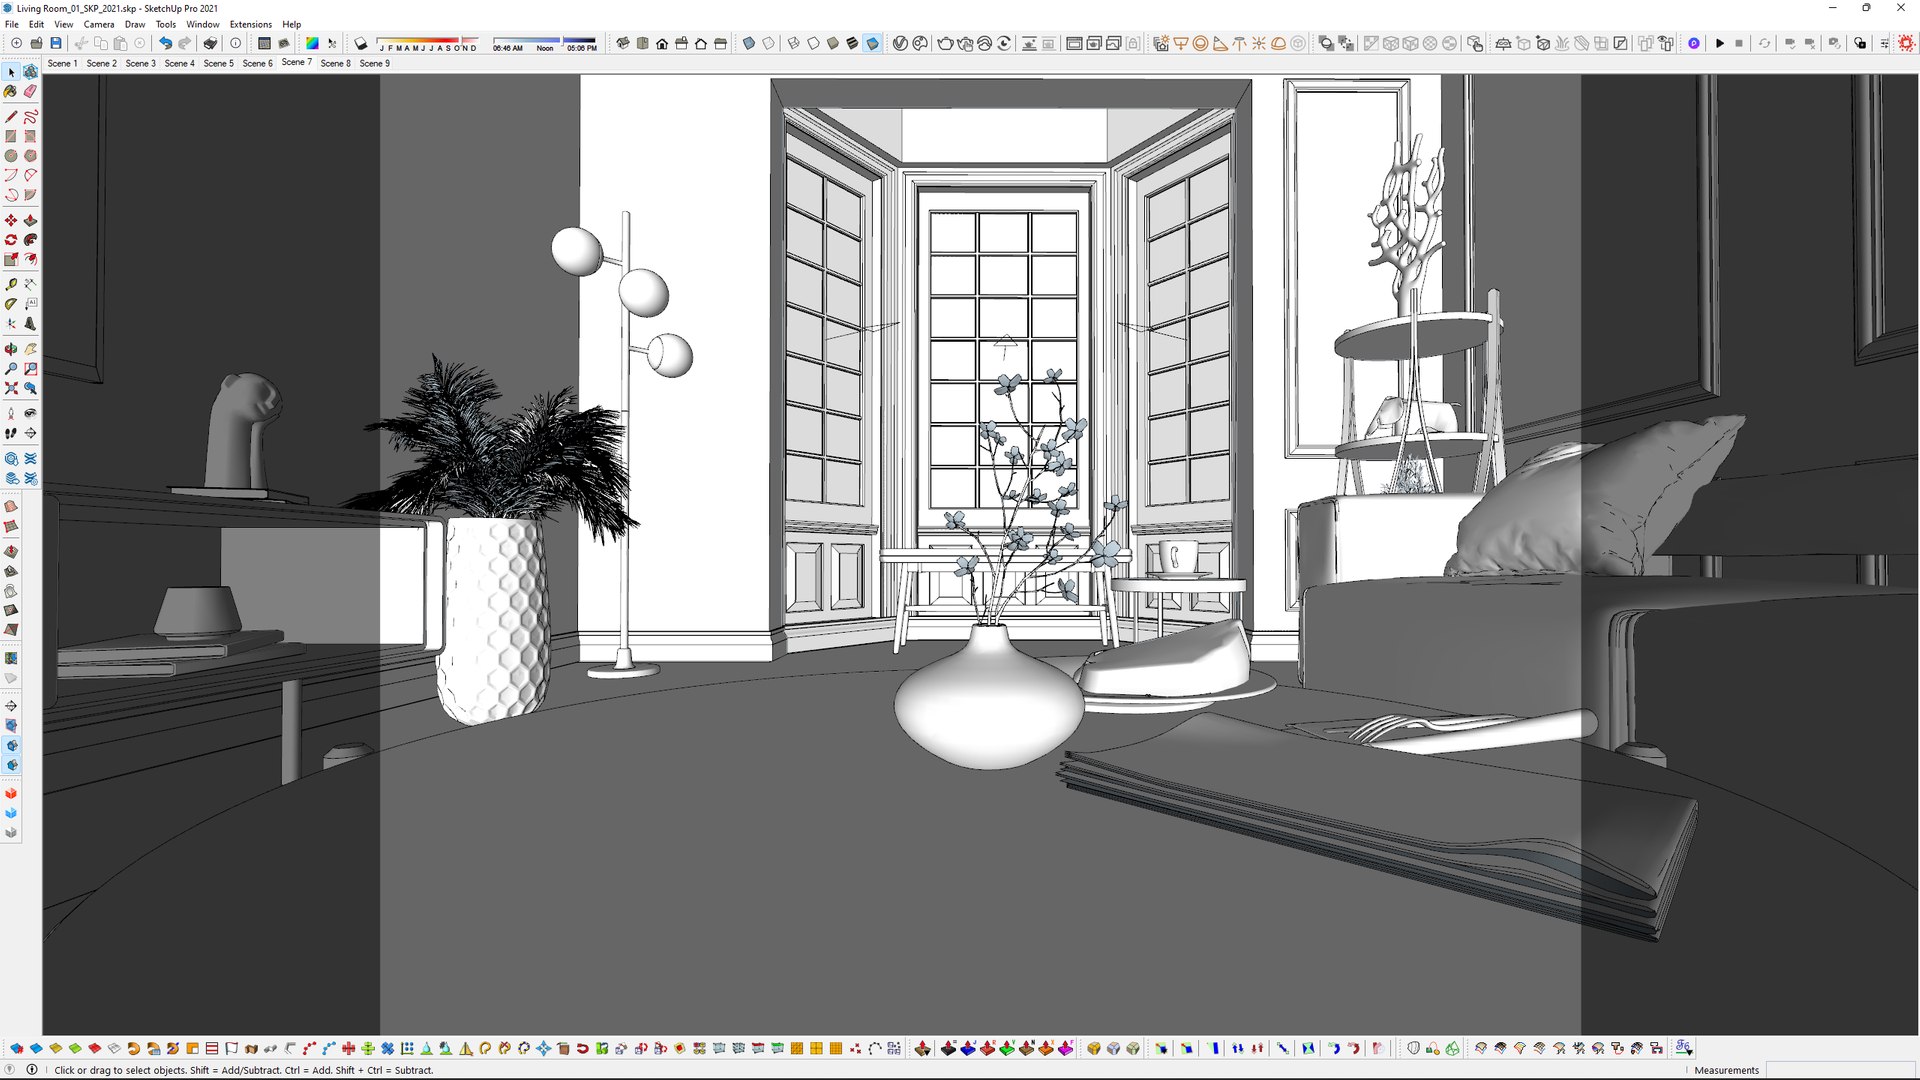Stop the render with stop button
Image resolution: width=1920 pixels, height=1080 pixels.
click(x=1739, y=43)
